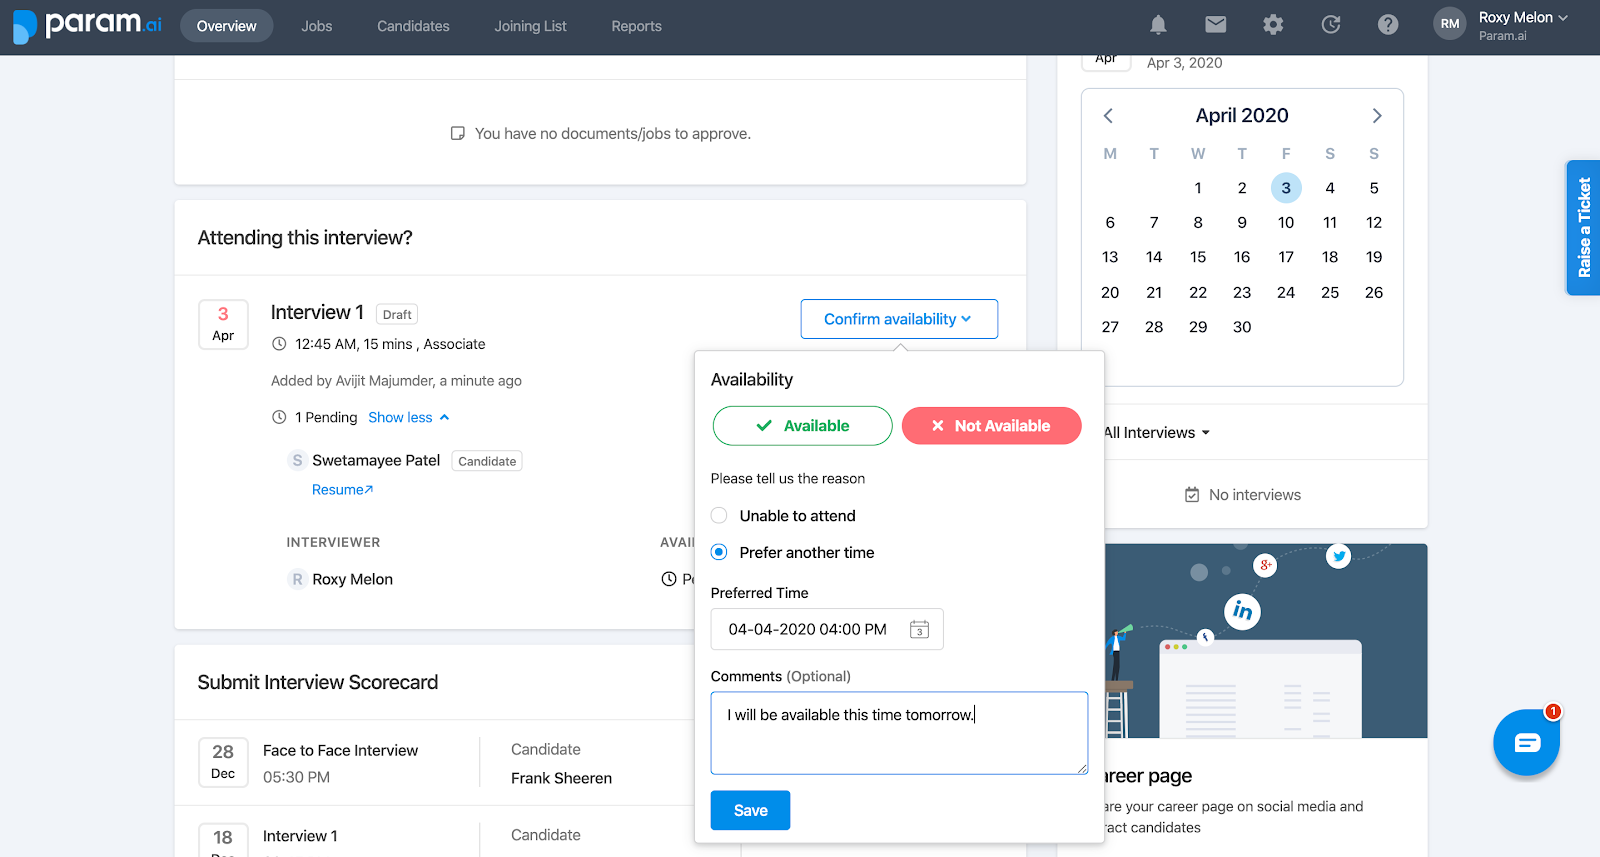Go to previous month in calendar
The height and width of the screenshot is (857, 1600).
click(1108, 116)
